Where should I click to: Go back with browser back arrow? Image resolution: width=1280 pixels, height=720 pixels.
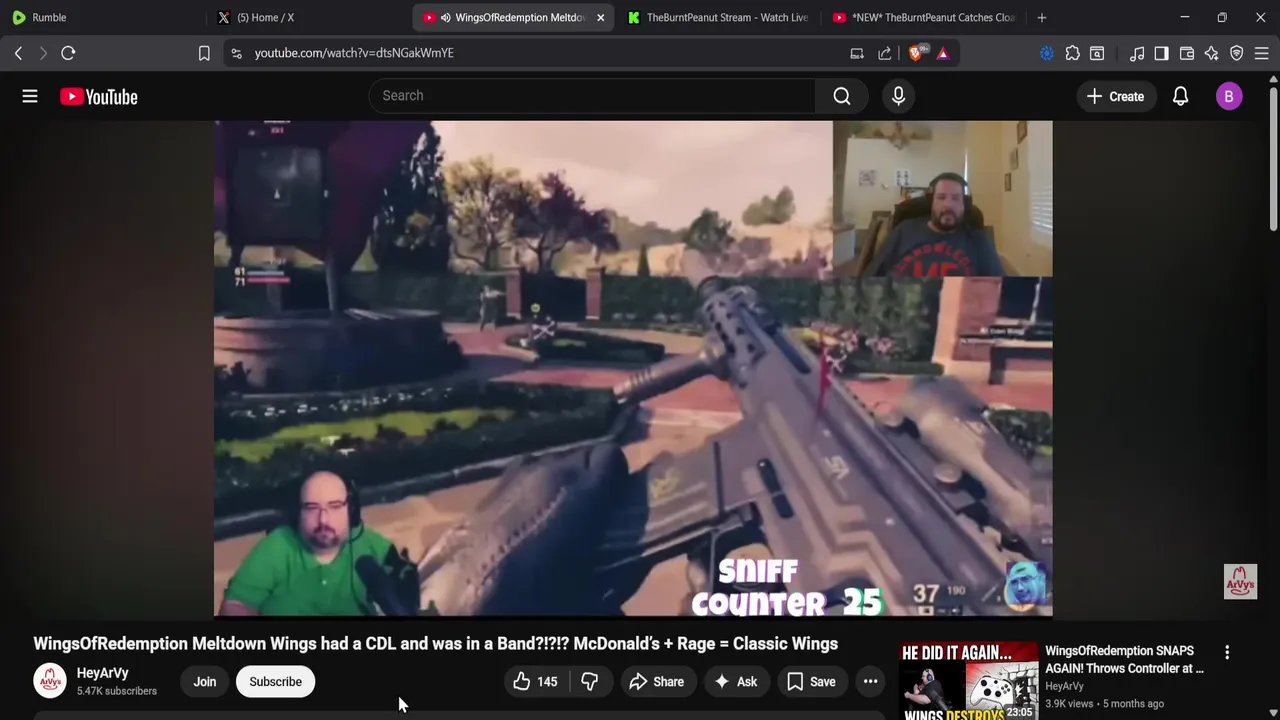point(18,53)
